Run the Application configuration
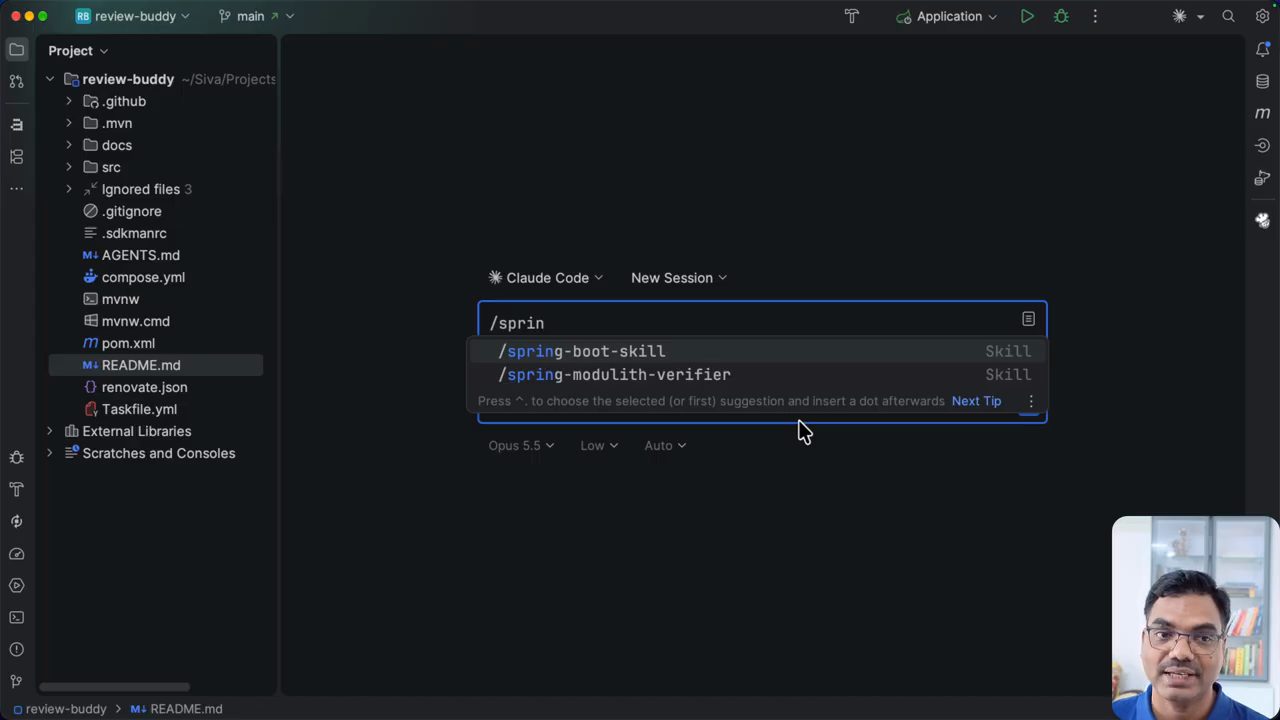The image size is (1280, 720). 1027,16
